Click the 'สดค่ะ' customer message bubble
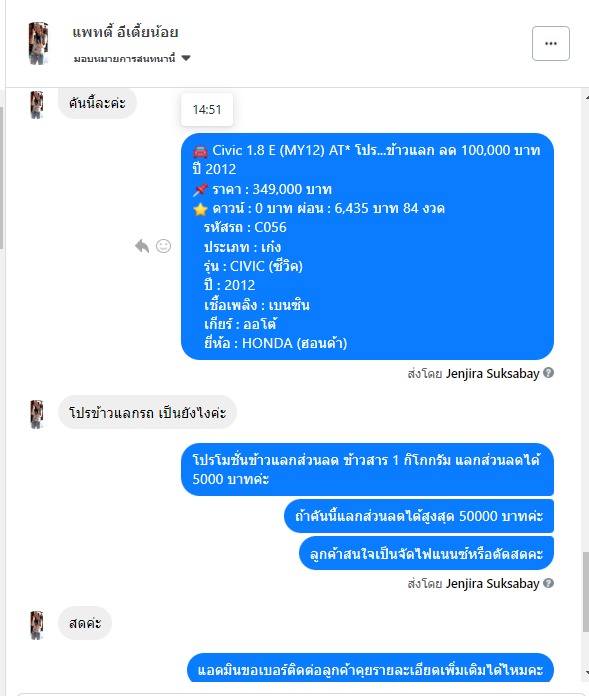The height and width of the screenshot is (696, 589). 85,623
